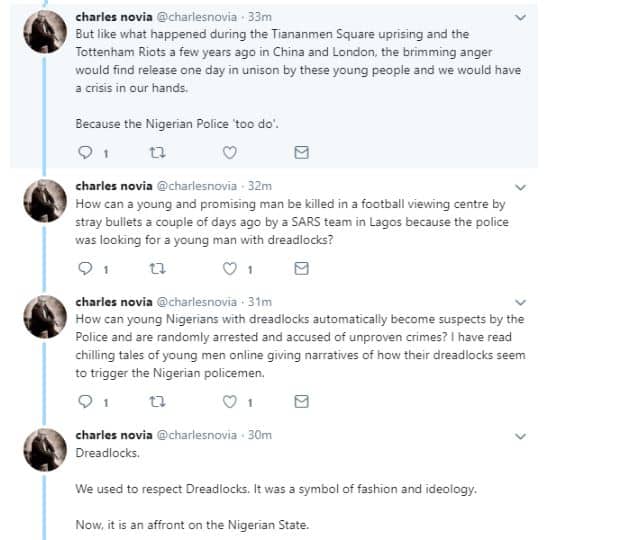Open the 33m tweet's more options chevron
The height and width of the screenshot is (540, 621).
tap(520, 18)
